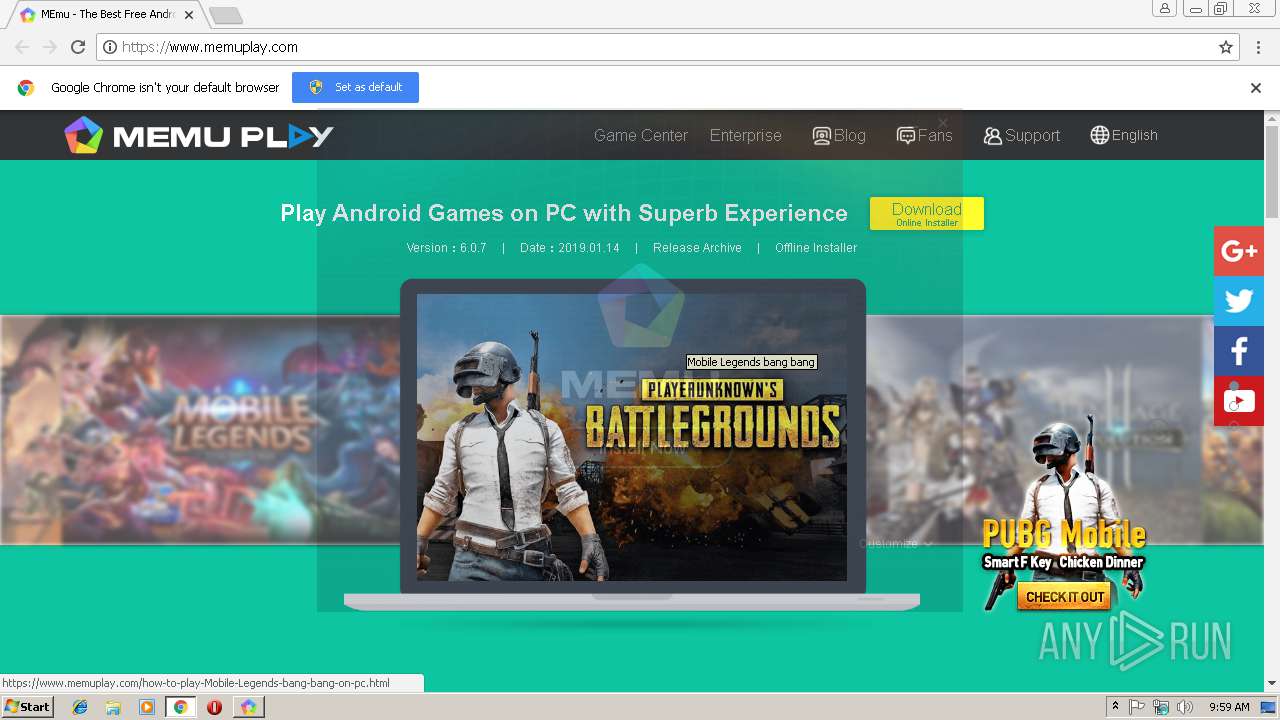
Task: Open Action Center flag icon
Action: [1137, 707]
